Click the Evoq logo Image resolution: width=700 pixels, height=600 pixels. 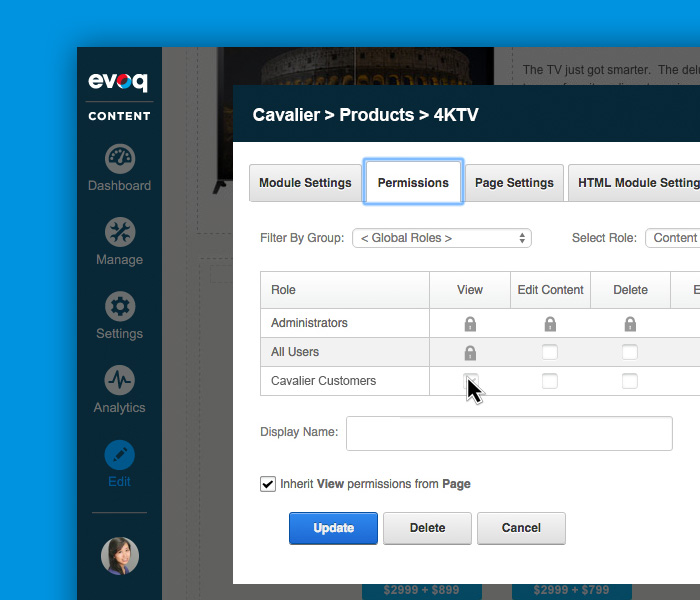point(118,82)
